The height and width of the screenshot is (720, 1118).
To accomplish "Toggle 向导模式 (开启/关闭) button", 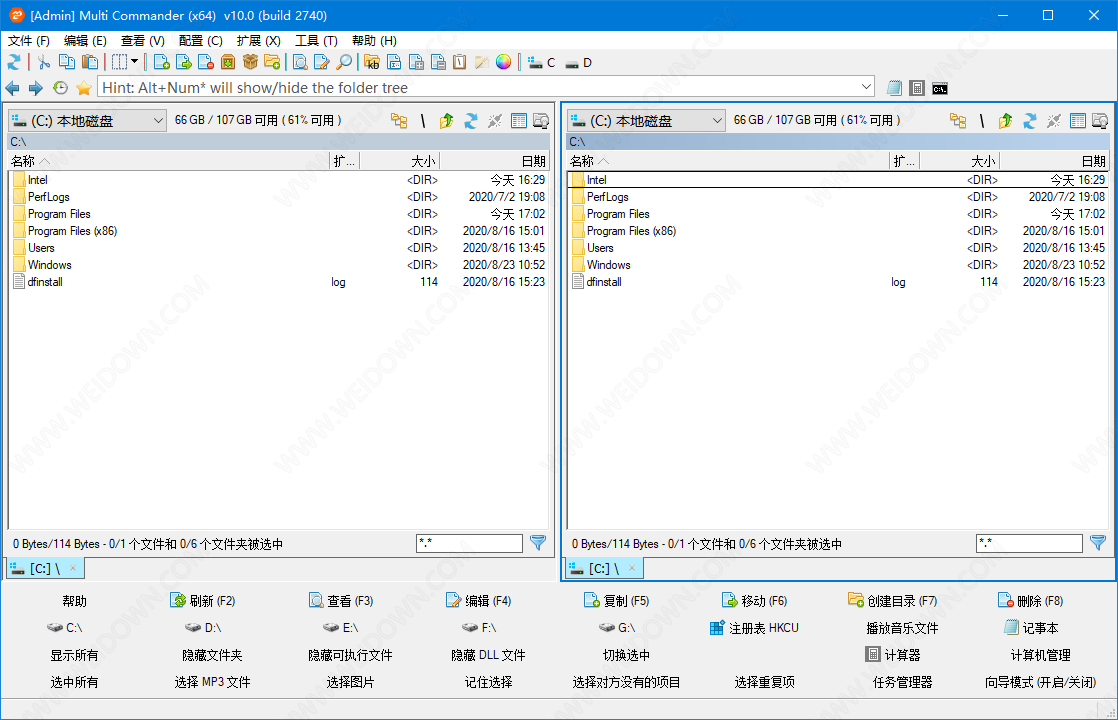I will pyautogui.click(x=1040, y=682).
